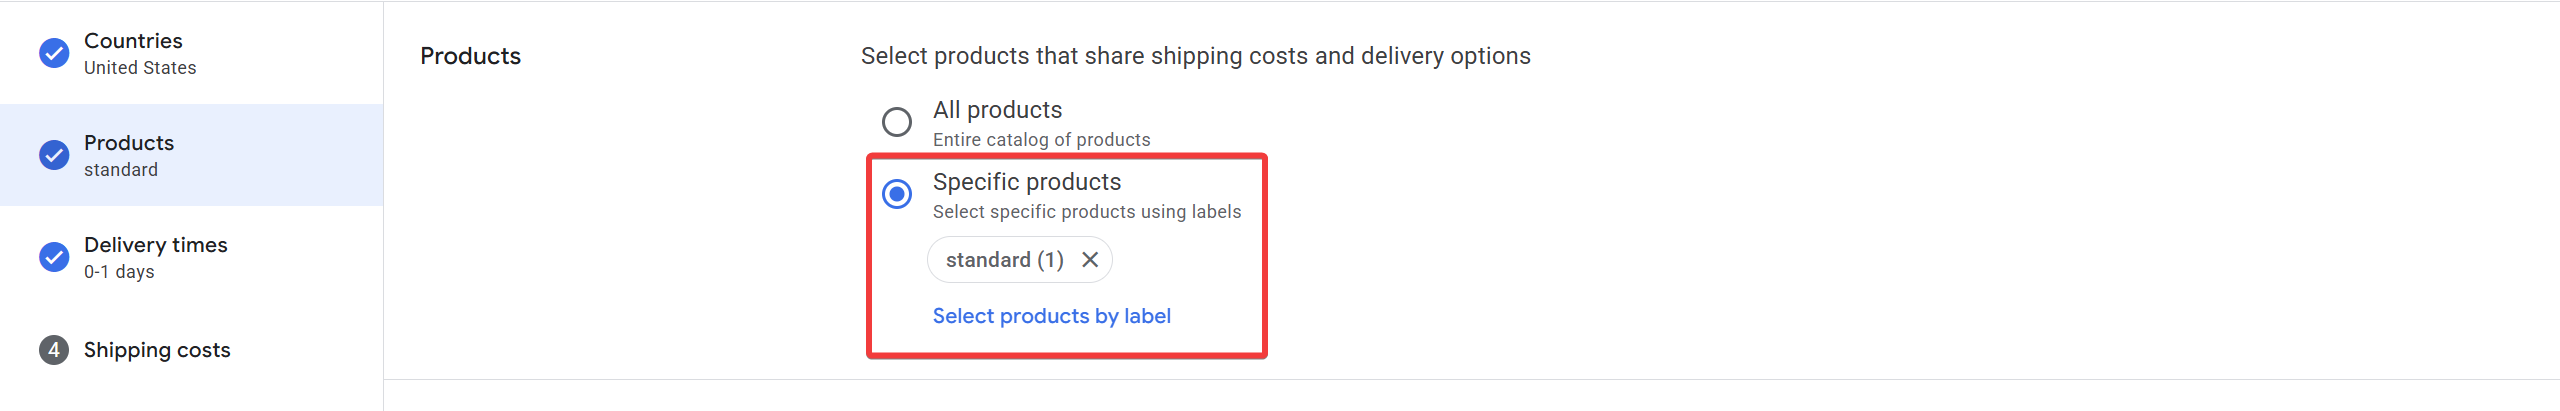2560x411 pixels.
Task: Click the 0-1 days delivery subtitle
Action: pyautogui.click(x=119, y=272)
